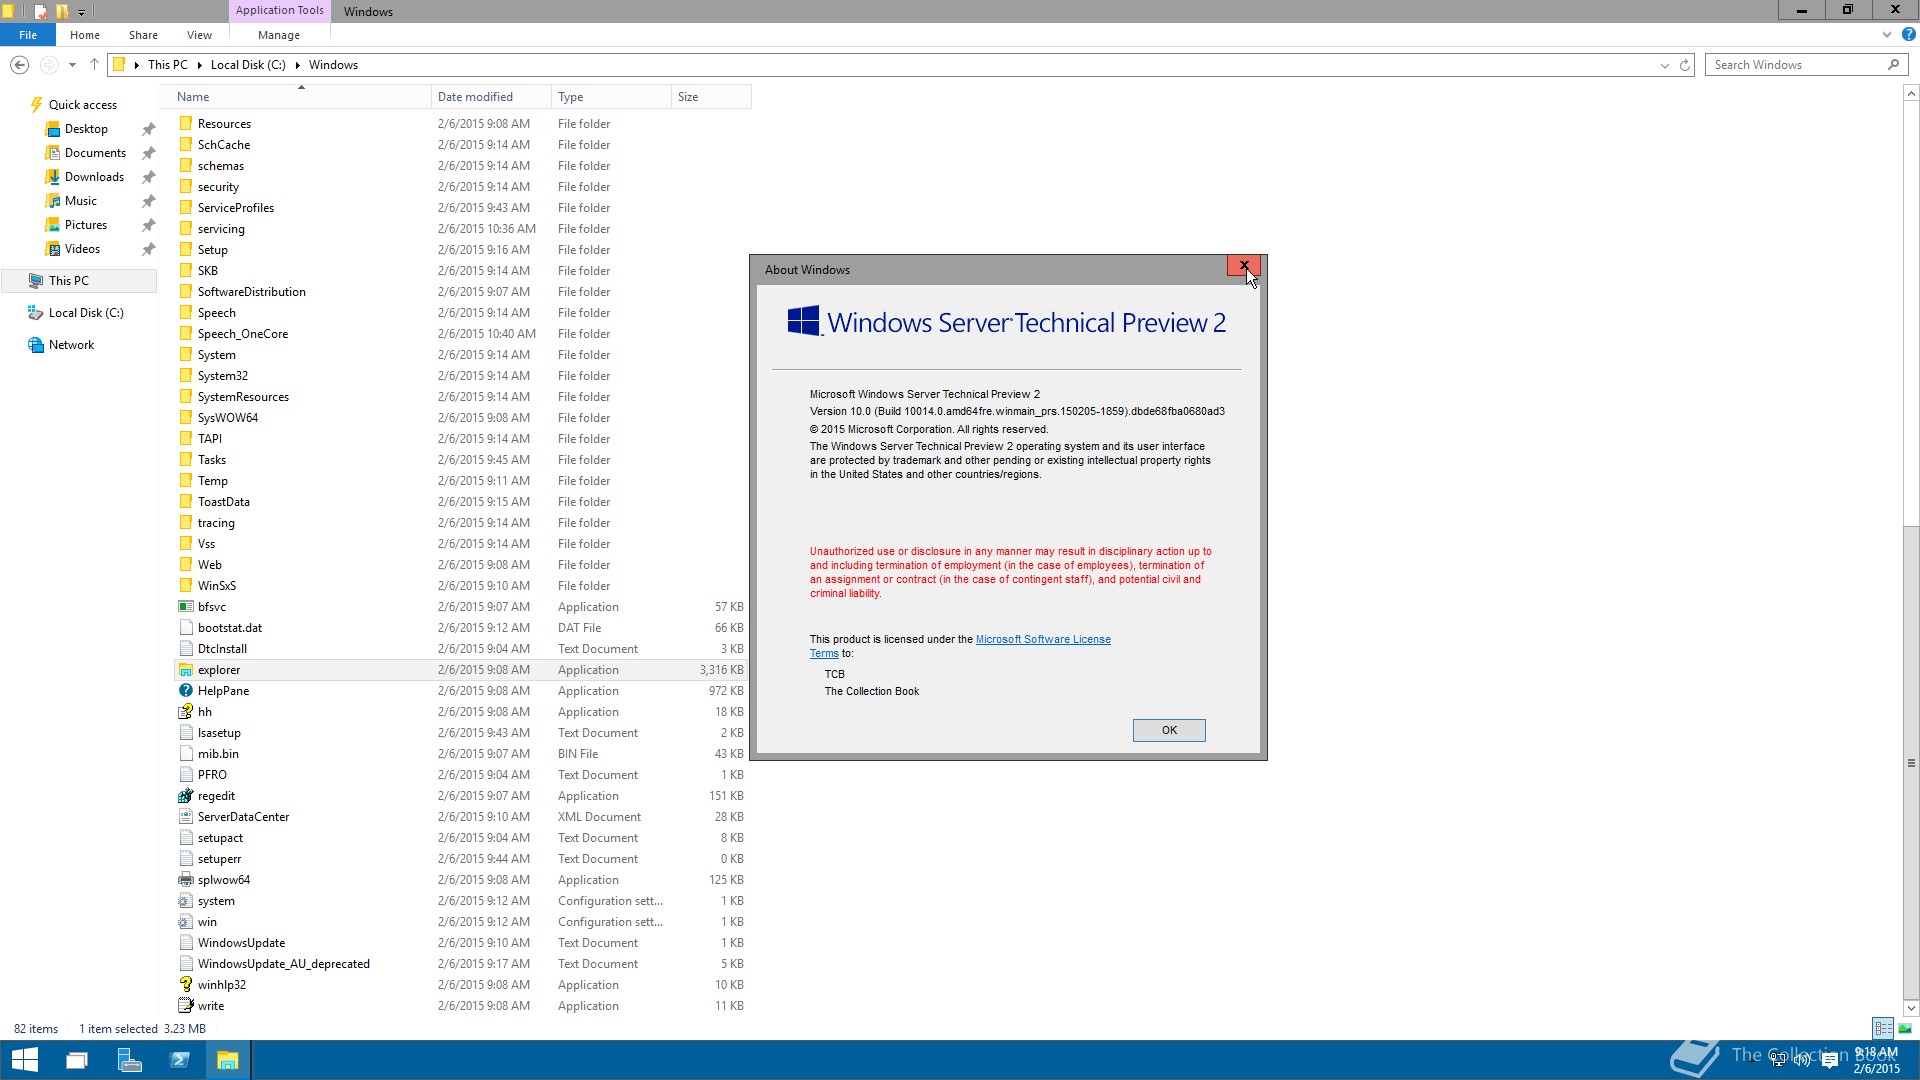Refresh the current folder view
Viewport: 1920px width, 1080px height.
(1684, 65)
